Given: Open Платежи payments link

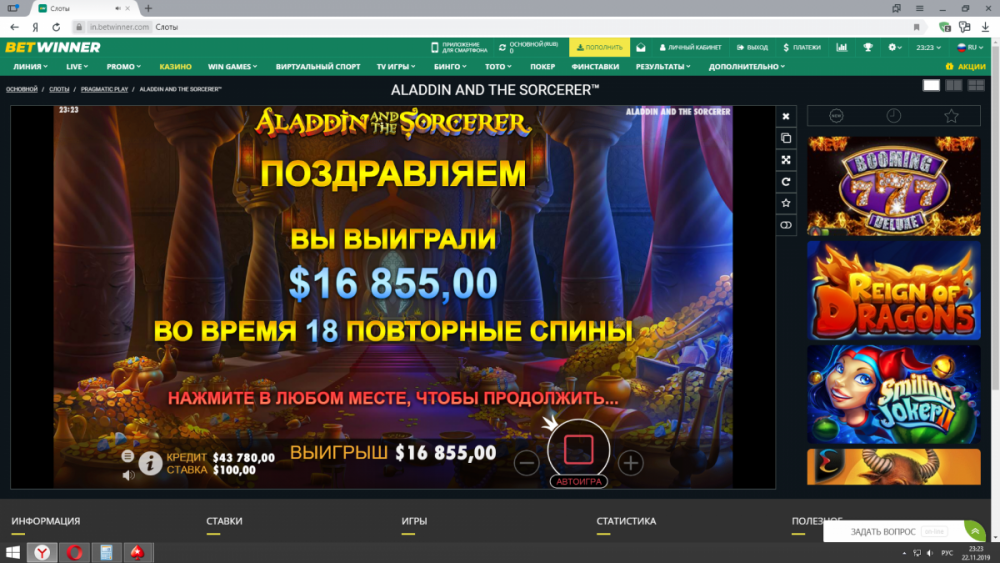Looking at the screenshot, I should click(802, 47).
